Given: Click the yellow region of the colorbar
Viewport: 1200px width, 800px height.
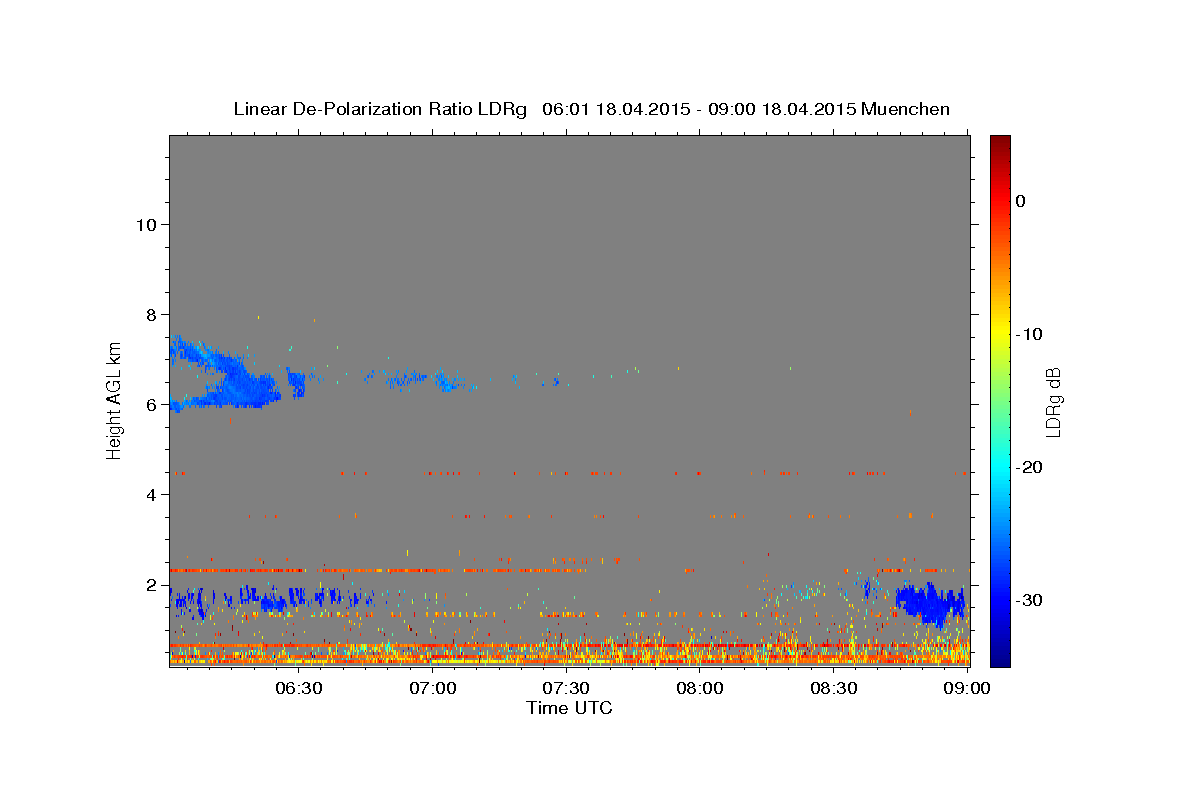Looking at the screenshot, I should click(1000, 334).
